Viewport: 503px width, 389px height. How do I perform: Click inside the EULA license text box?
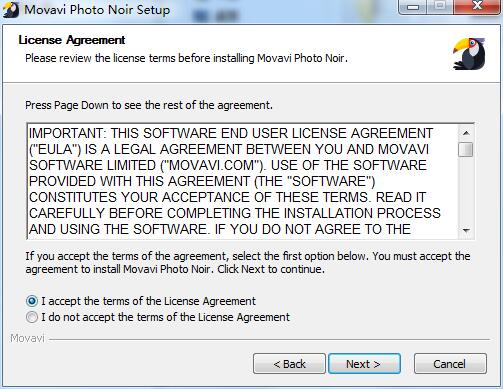242,181
